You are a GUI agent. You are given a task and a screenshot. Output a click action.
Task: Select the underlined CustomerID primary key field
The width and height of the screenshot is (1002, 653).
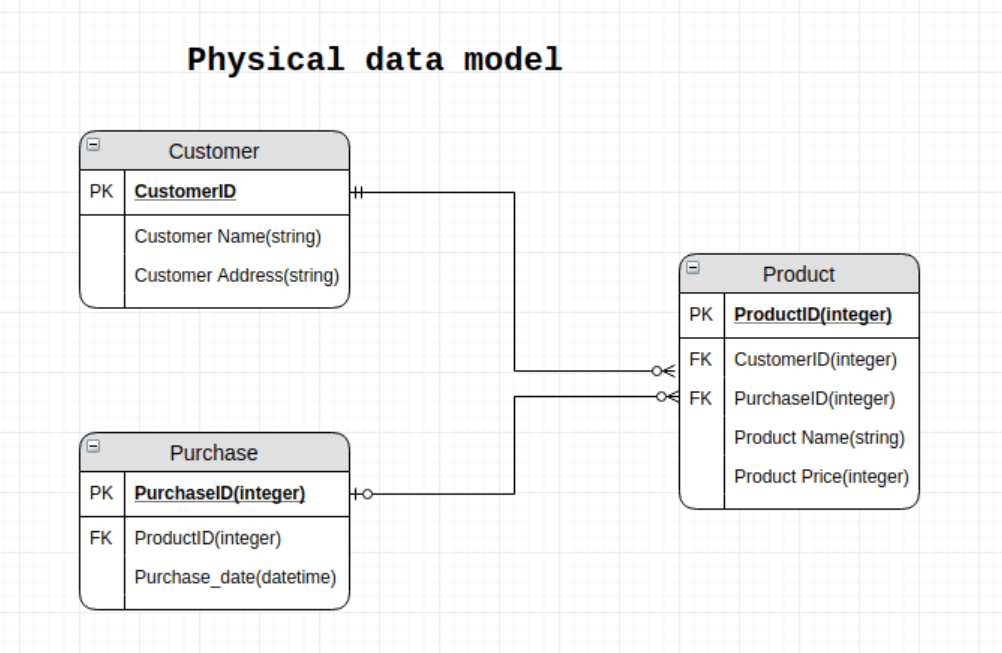tap(185, 191)
